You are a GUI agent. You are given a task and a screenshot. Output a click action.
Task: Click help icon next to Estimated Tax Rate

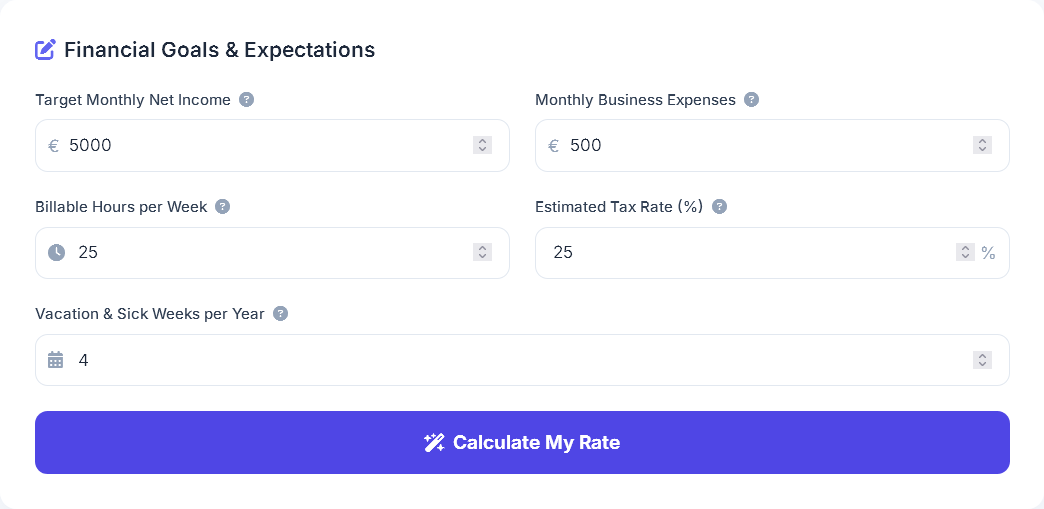719,207
